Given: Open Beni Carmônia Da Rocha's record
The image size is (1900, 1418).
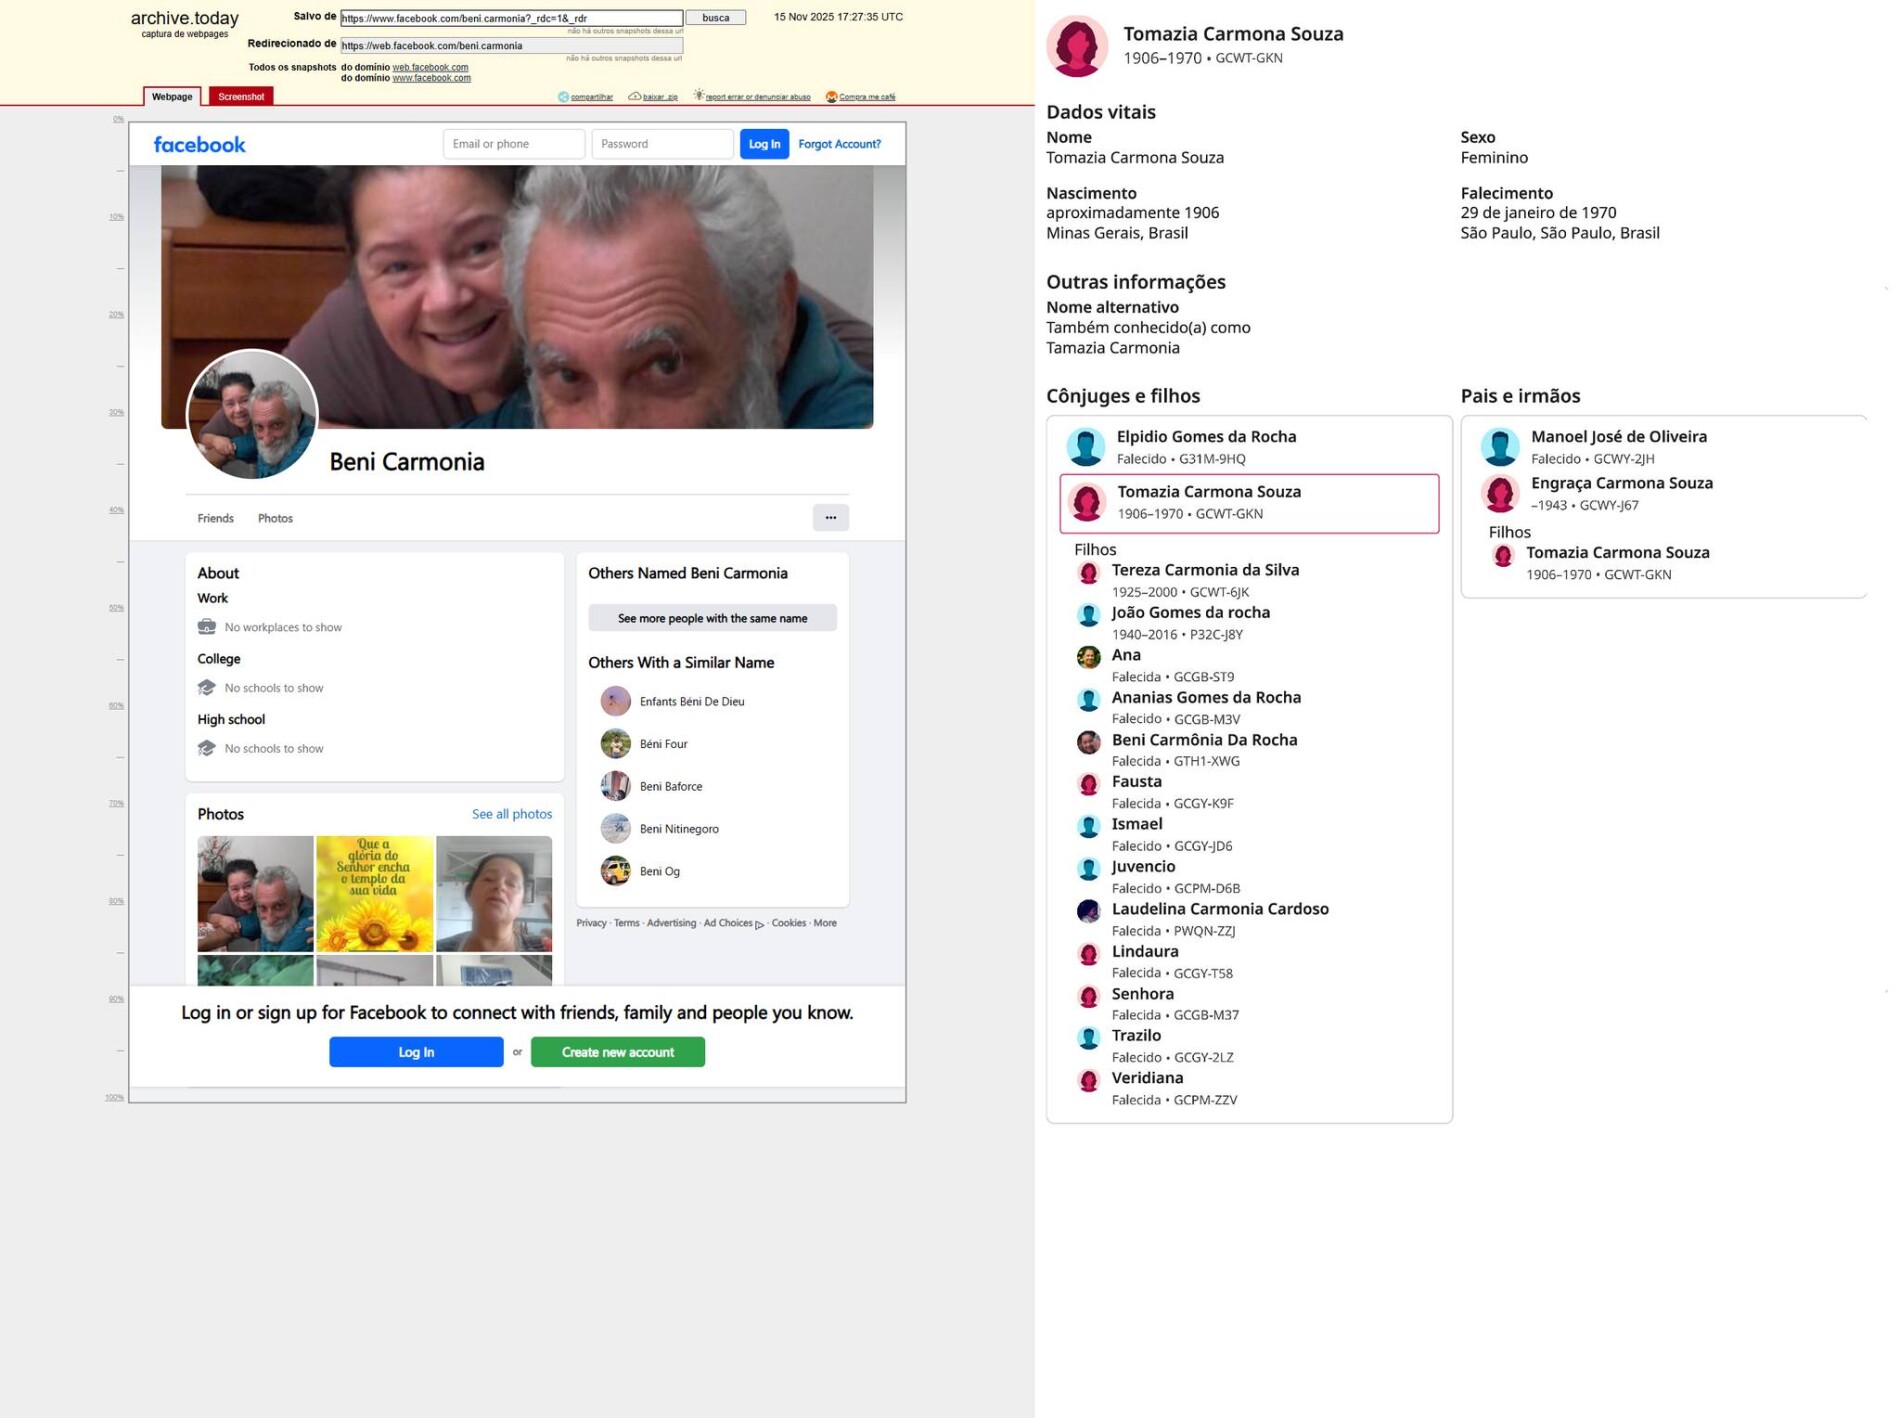Looking at the screenshot, I should point(1204,740).
